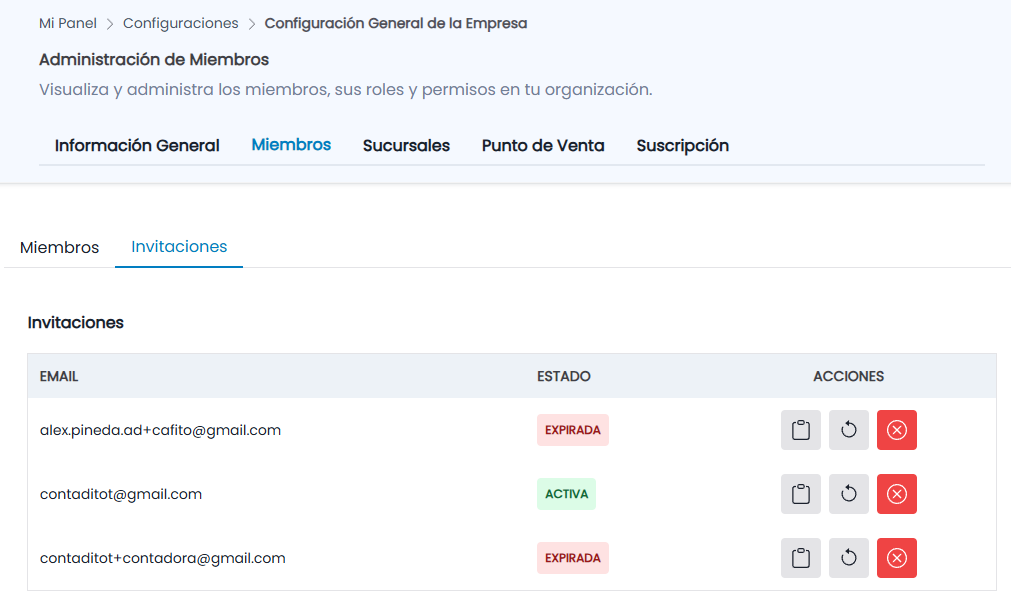Go to the Suscripción tab
The height and width of the screenshot is (612, 1011).
tap(682, 146)
